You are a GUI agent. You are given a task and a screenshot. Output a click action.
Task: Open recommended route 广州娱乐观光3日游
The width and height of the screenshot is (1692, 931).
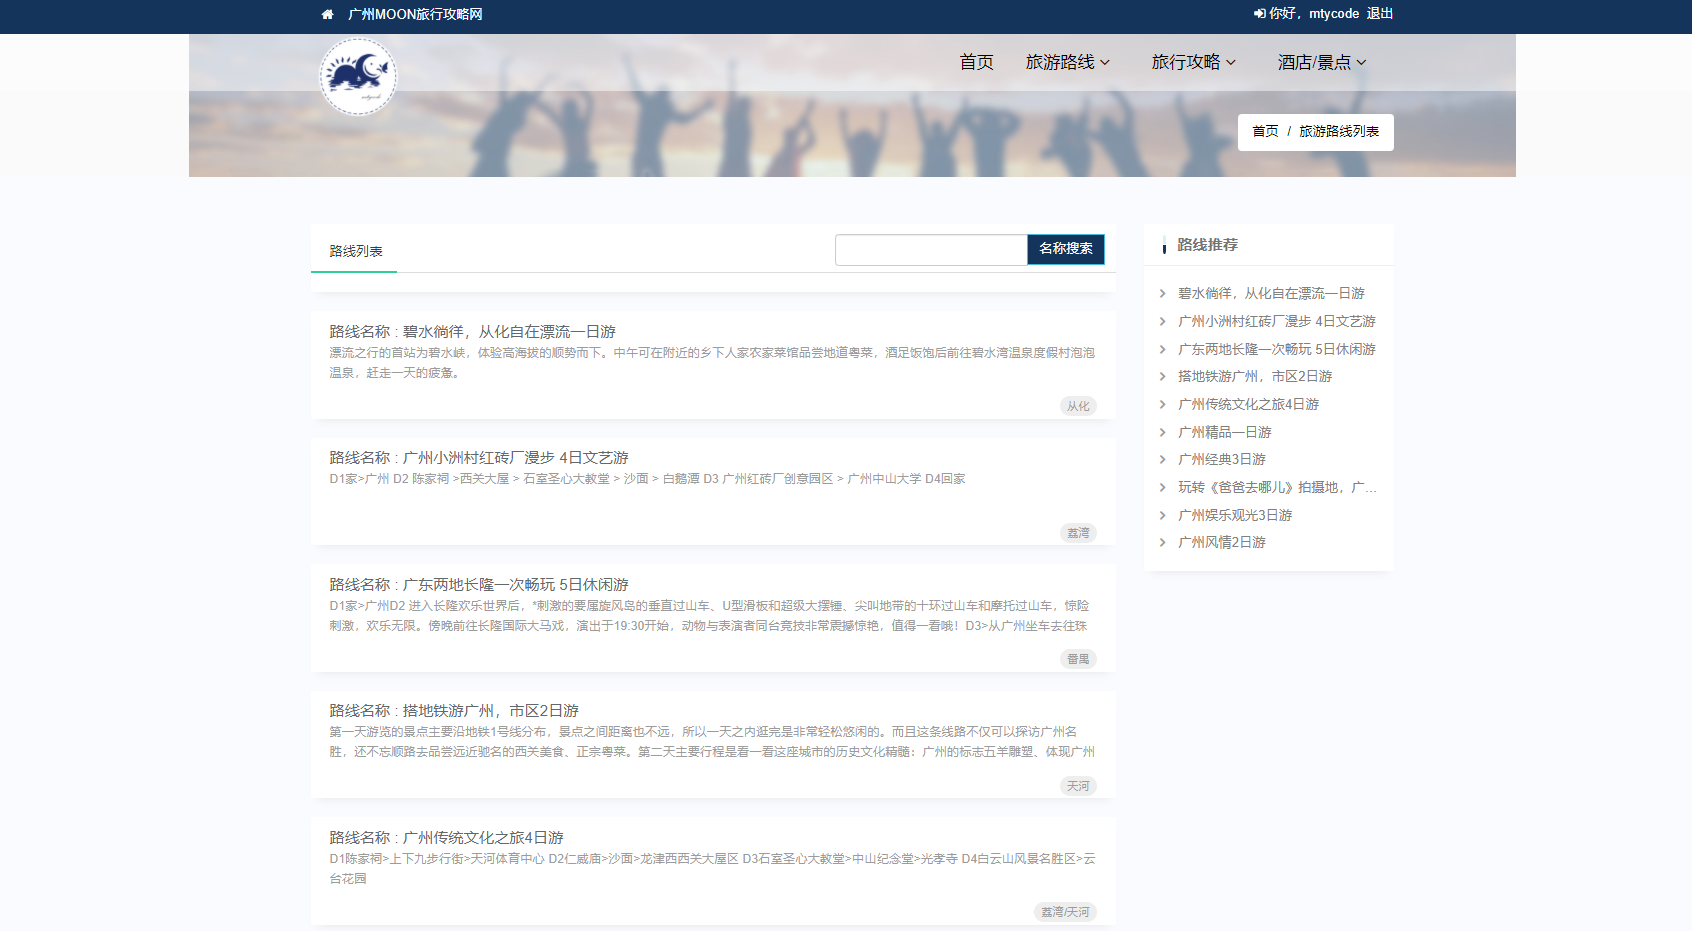click(x=1235, y=515)
